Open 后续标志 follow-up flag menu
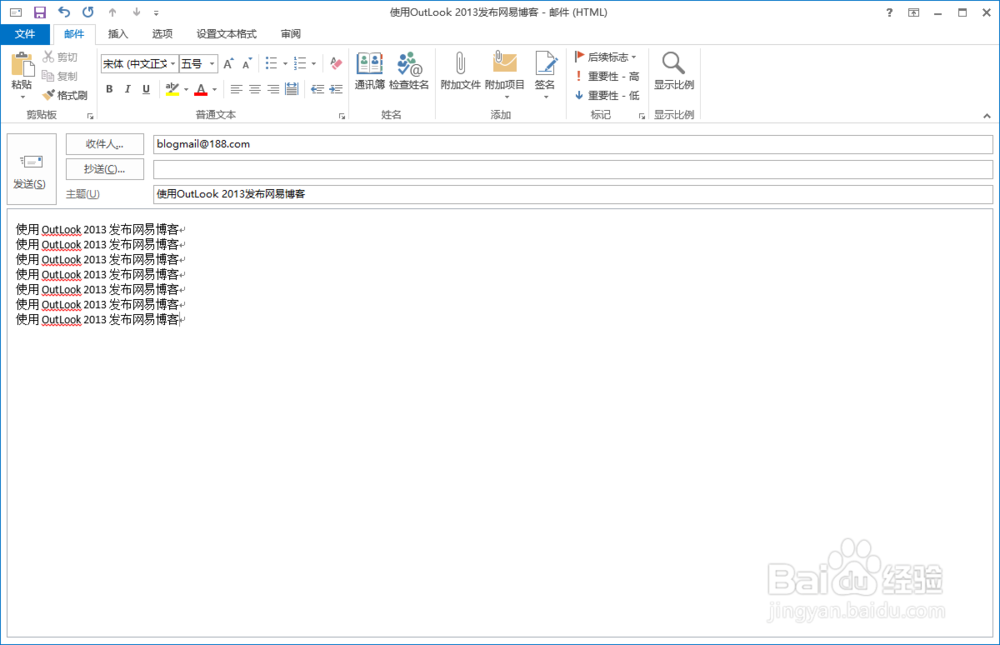This screenshot has height=645, width=1000. pos(605,57)
